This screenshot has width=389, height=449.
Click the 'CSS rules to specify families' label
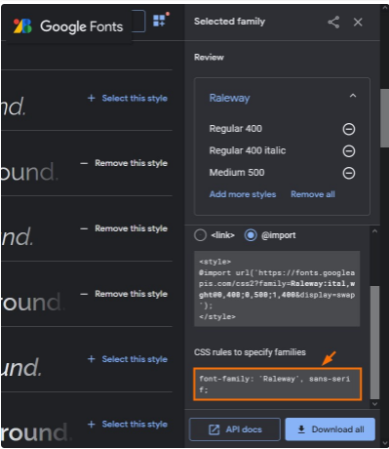click(250, 352)
